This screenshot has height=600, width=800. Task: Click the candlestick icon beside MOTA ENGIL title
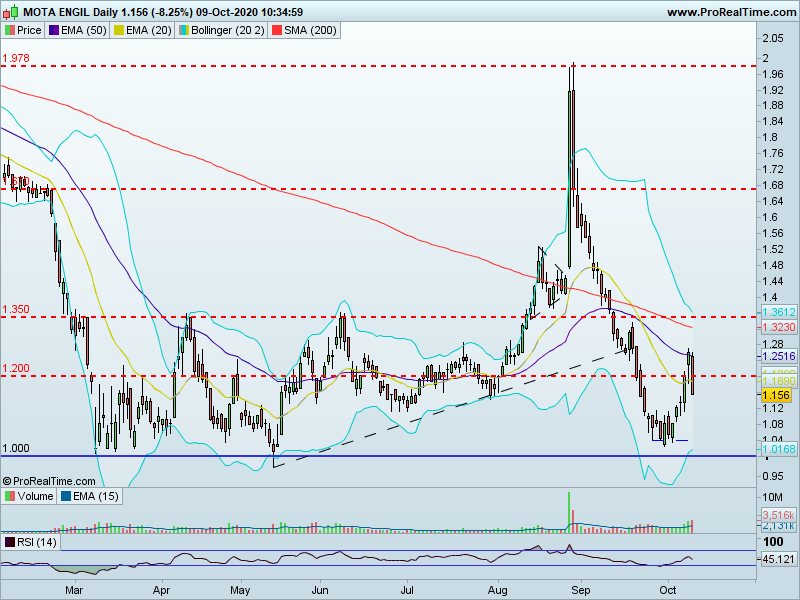point(10,11)
